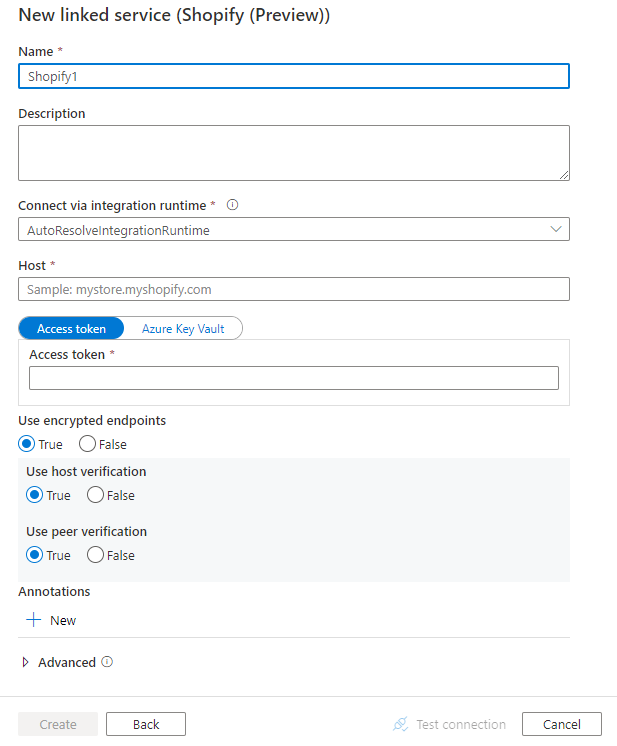Screen dimensions: 617x746
Task: Select True for Use host verification
Action: coord(35,495)
